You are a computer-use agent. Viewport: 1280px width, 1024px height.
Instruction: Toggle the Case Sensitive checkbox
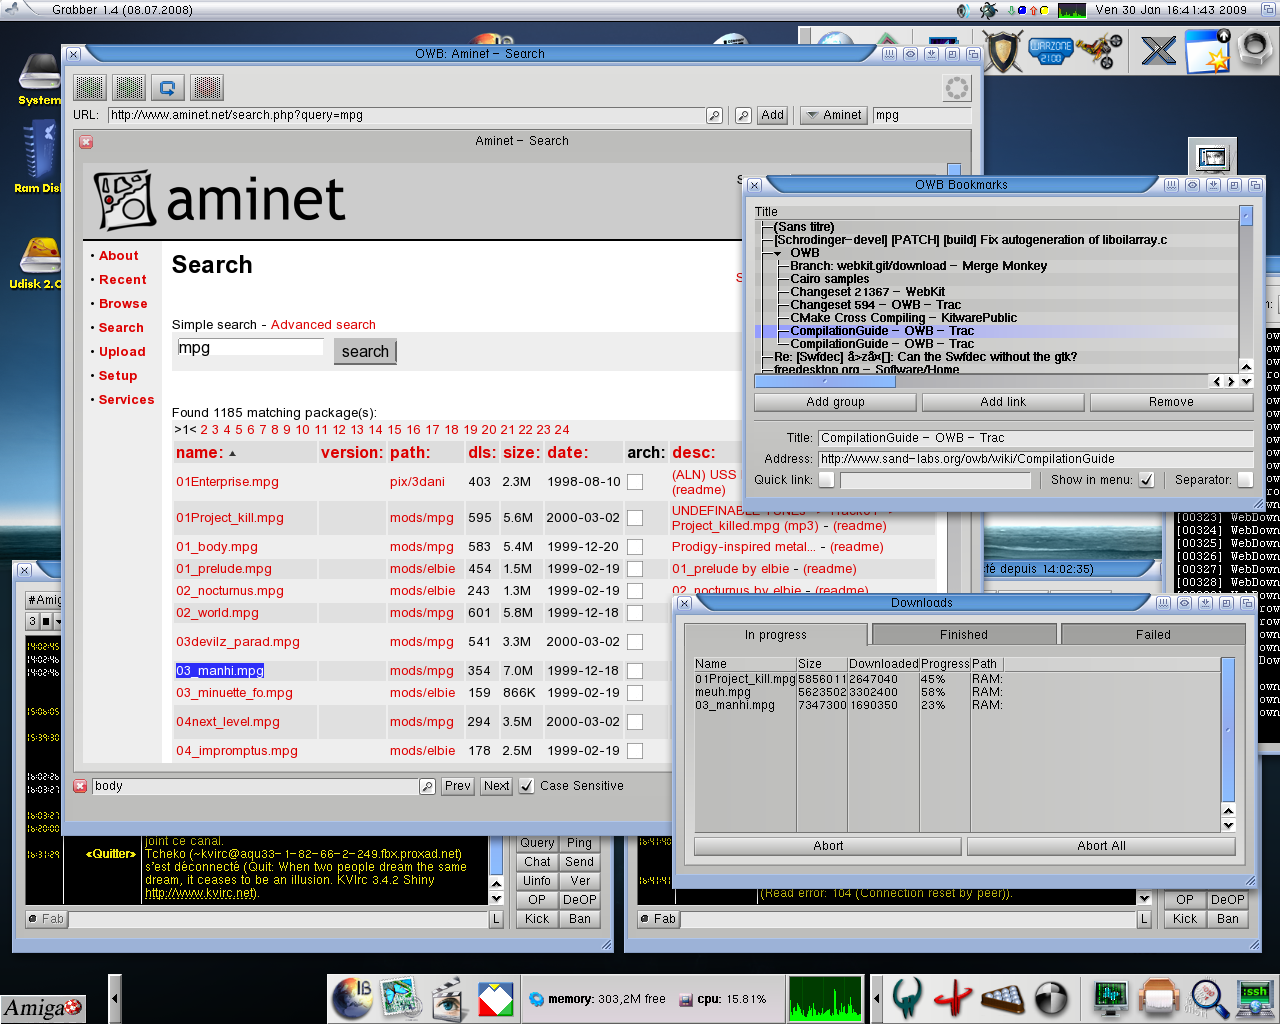click(x=527, y=786)
